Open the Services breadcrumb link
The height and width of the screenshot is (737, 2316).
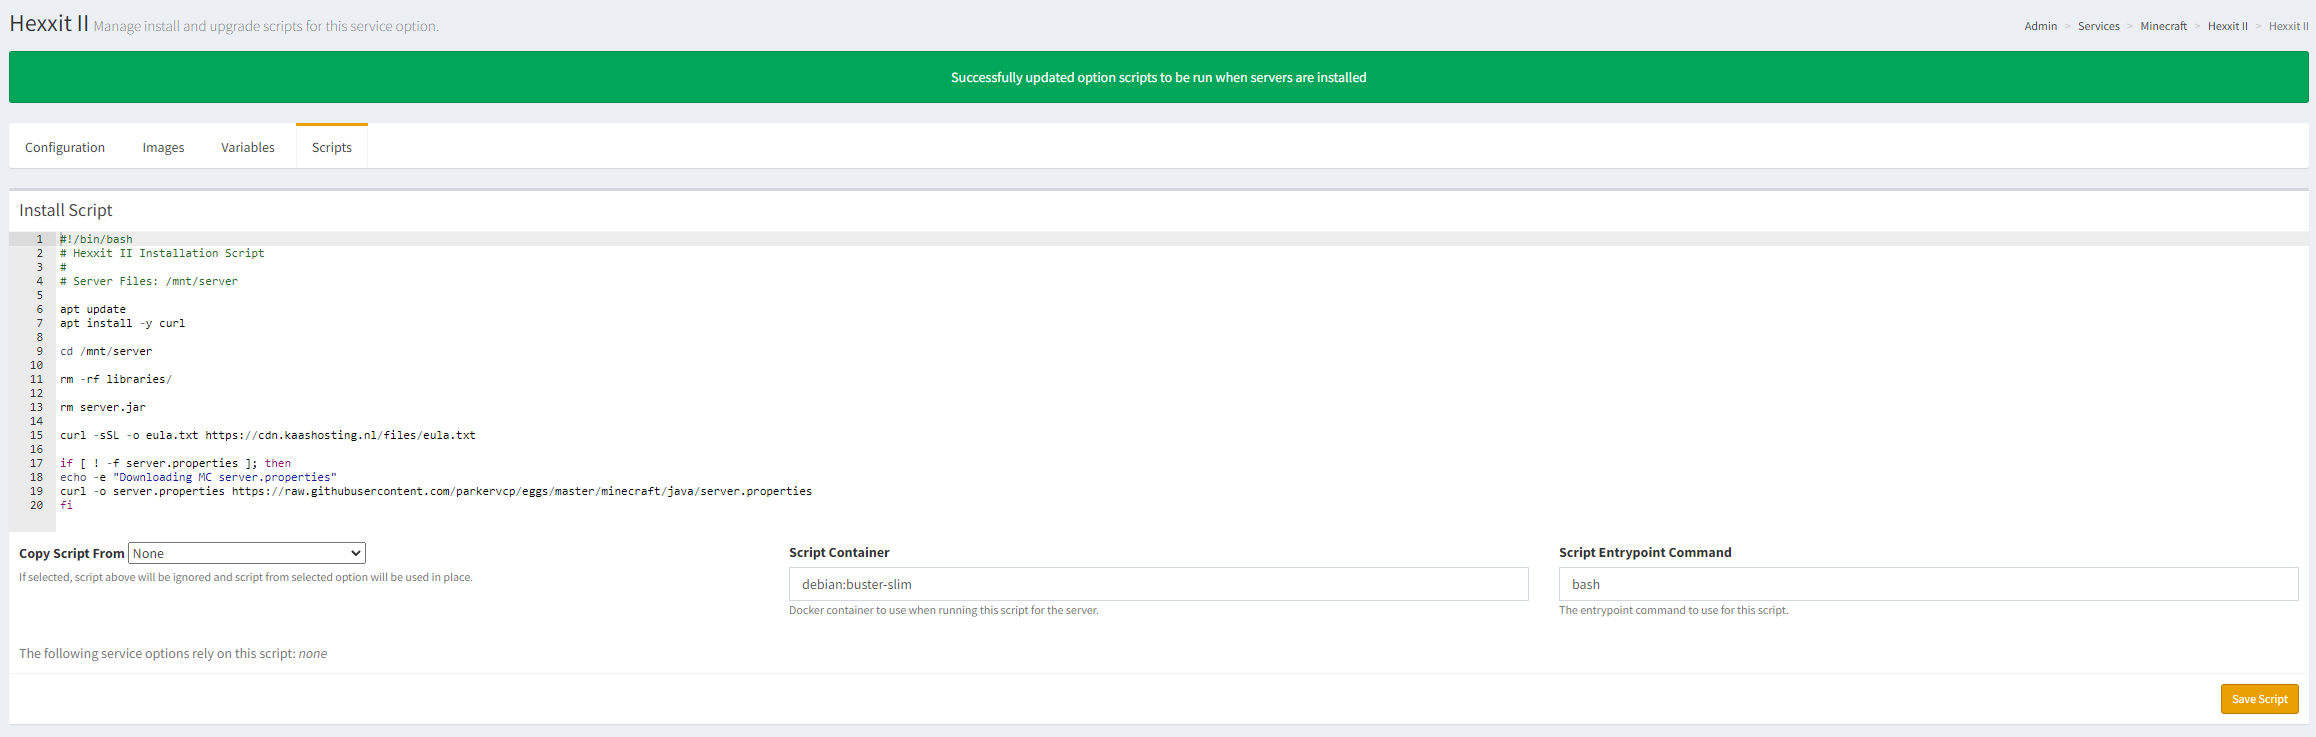click(2098, 26)
